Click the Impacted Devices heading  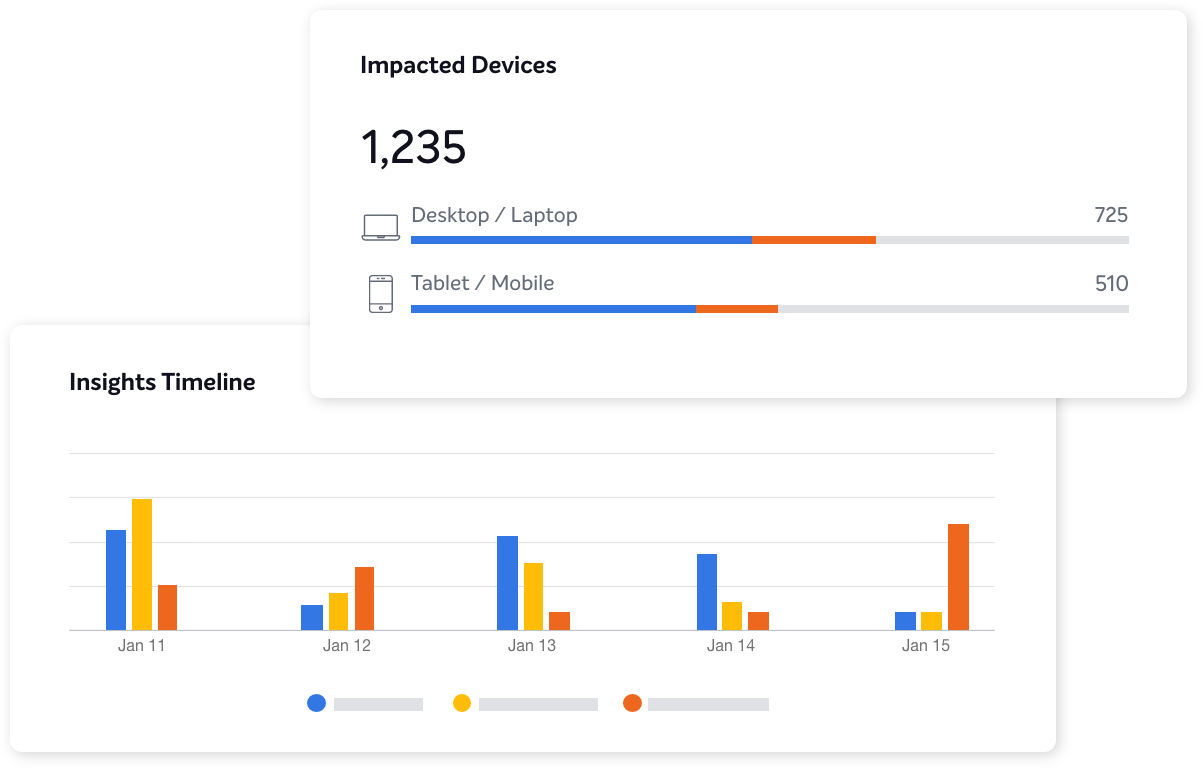[x=458, y=66]
